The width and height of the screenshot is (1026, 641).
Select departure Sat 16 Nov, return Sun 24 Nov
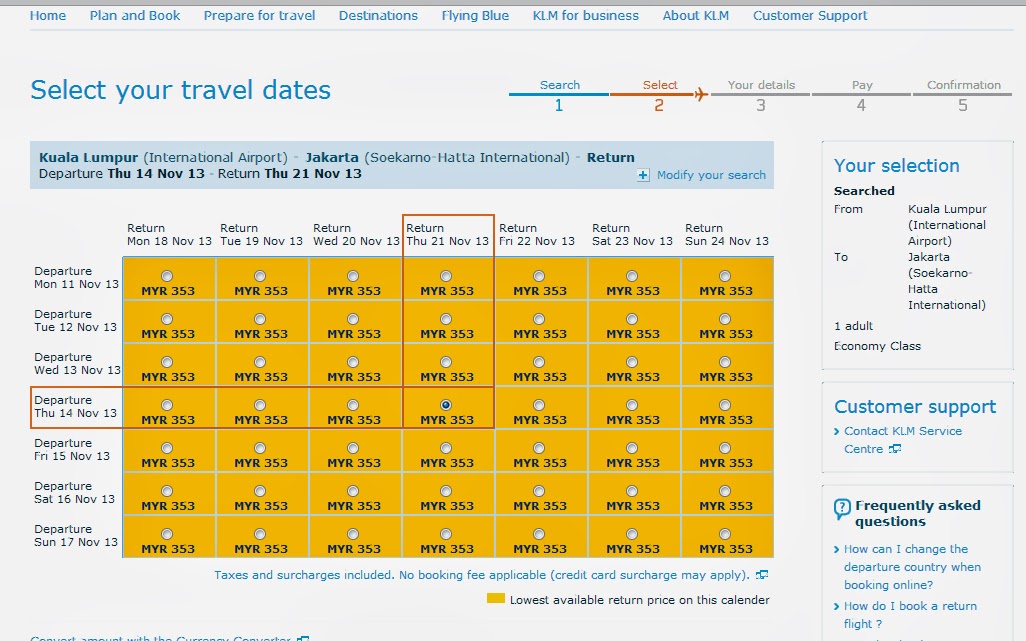click(x=725, y=491)
